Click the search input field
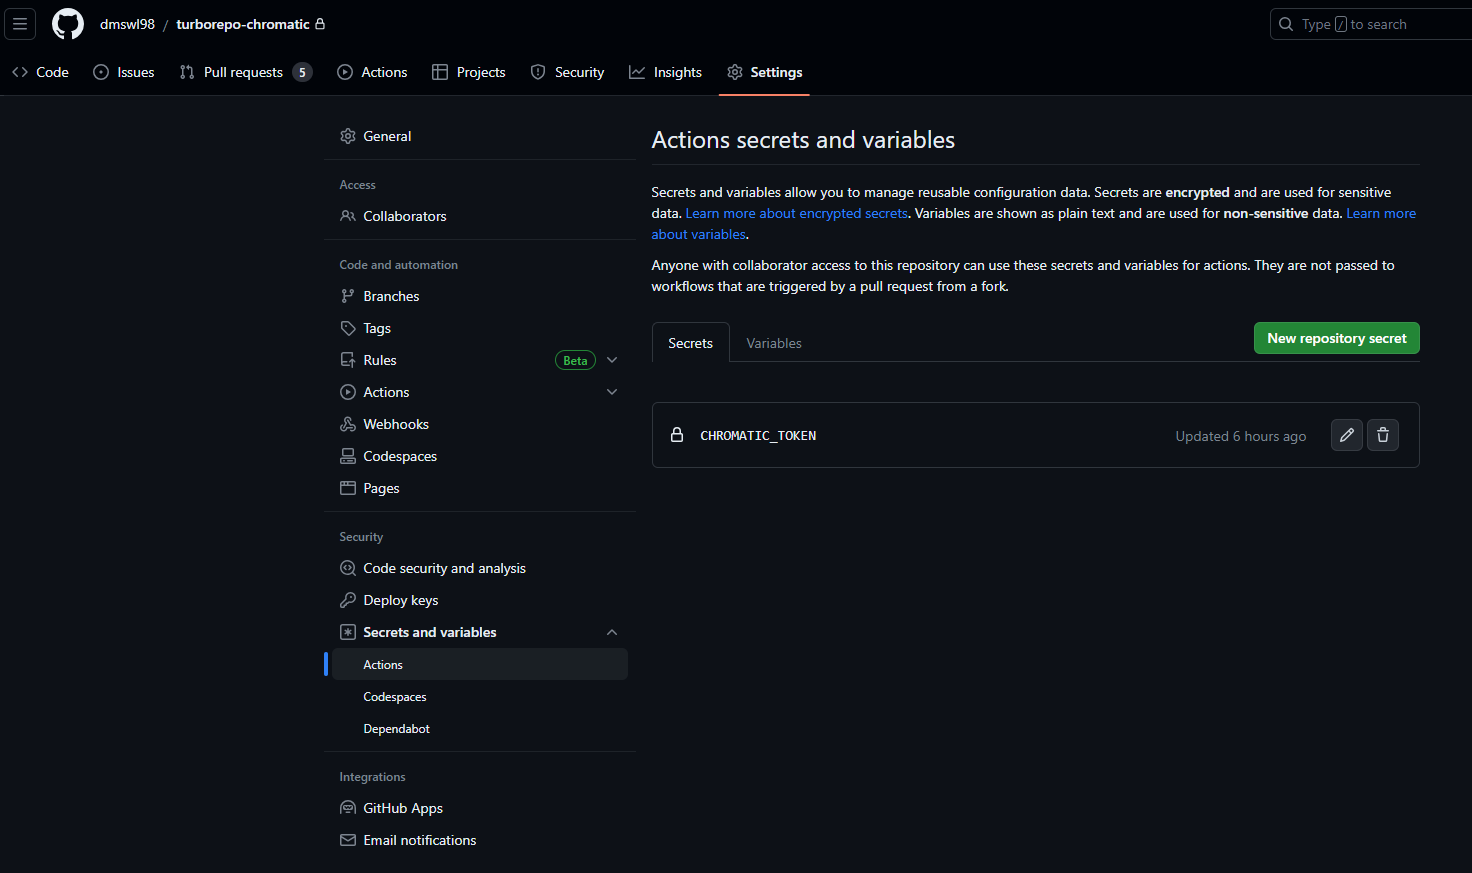Image resolution: width=1472 pixels, height=873 pixels. (x=1371, y=24)
